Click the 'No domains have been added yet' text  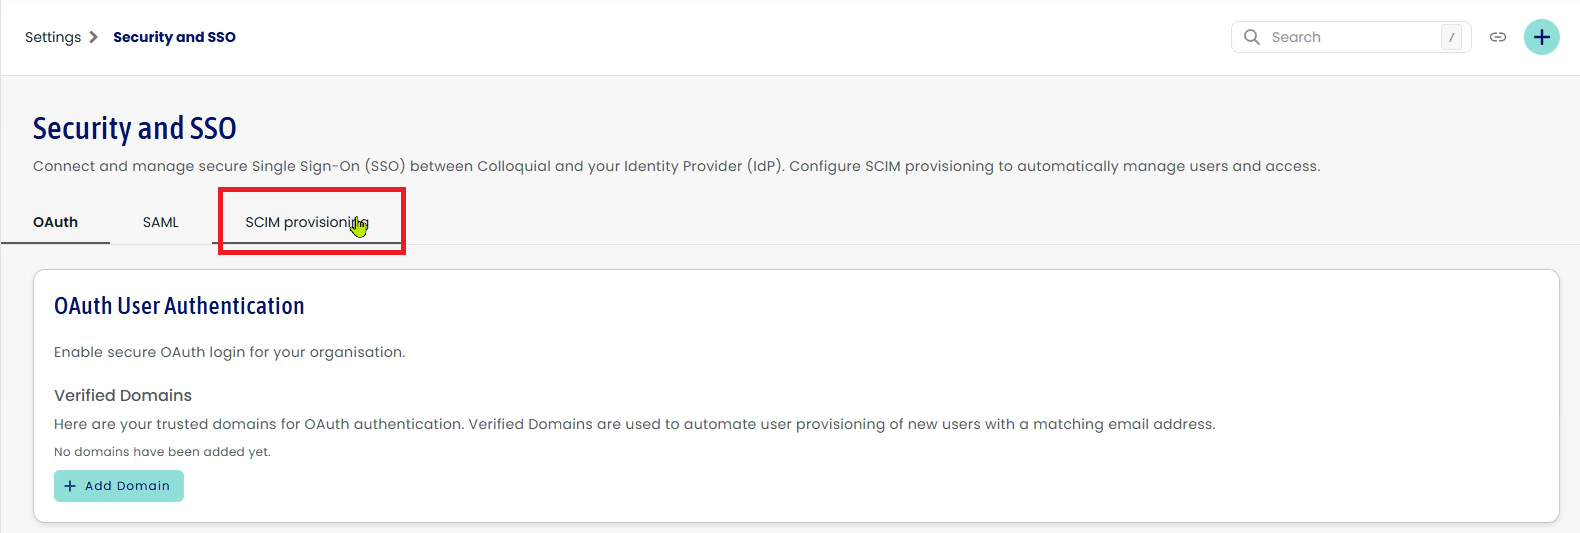click(162, 452)
